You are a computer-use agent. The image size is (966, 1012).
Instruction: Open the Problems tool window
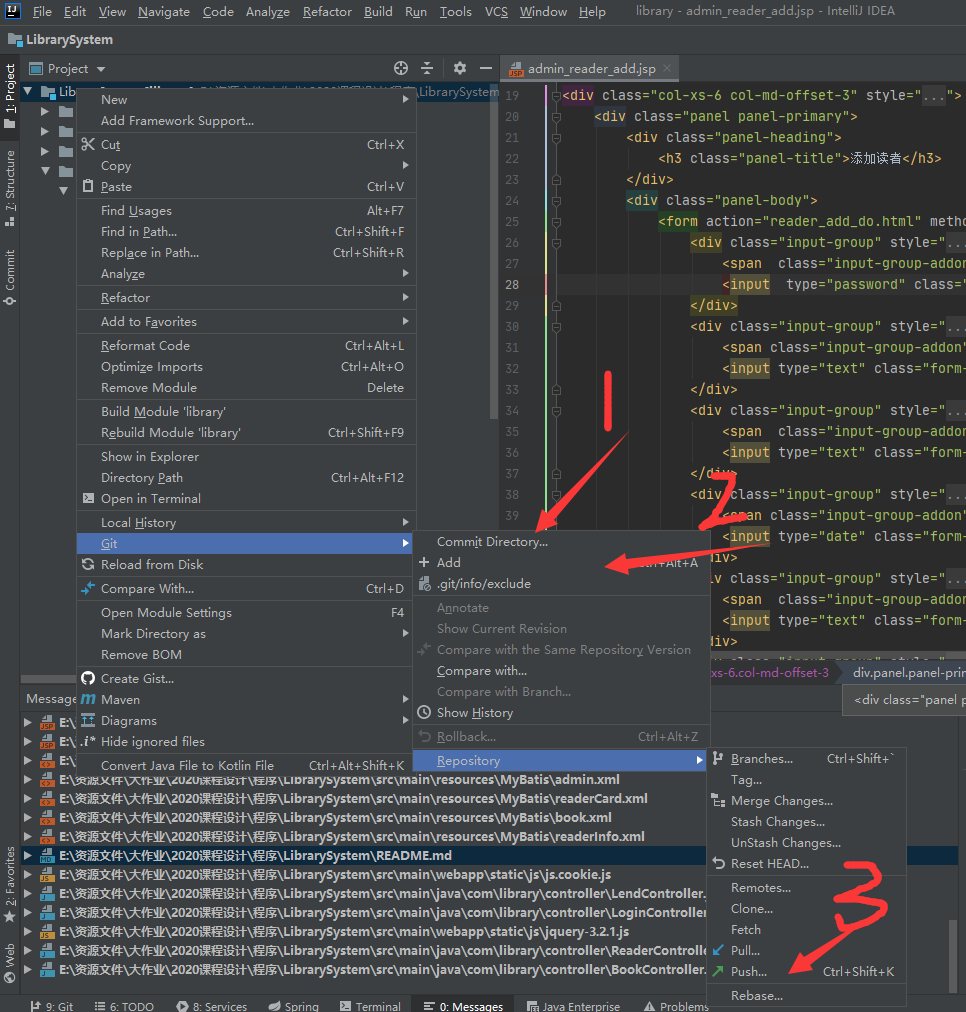coord(676,1006)
